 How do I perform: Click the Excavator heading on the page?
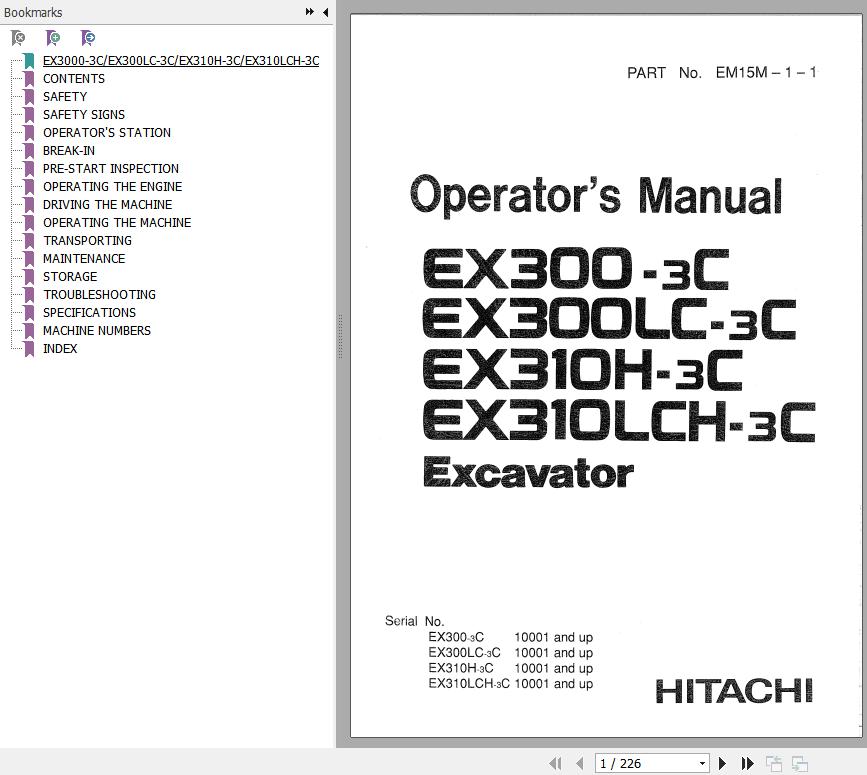528,473
